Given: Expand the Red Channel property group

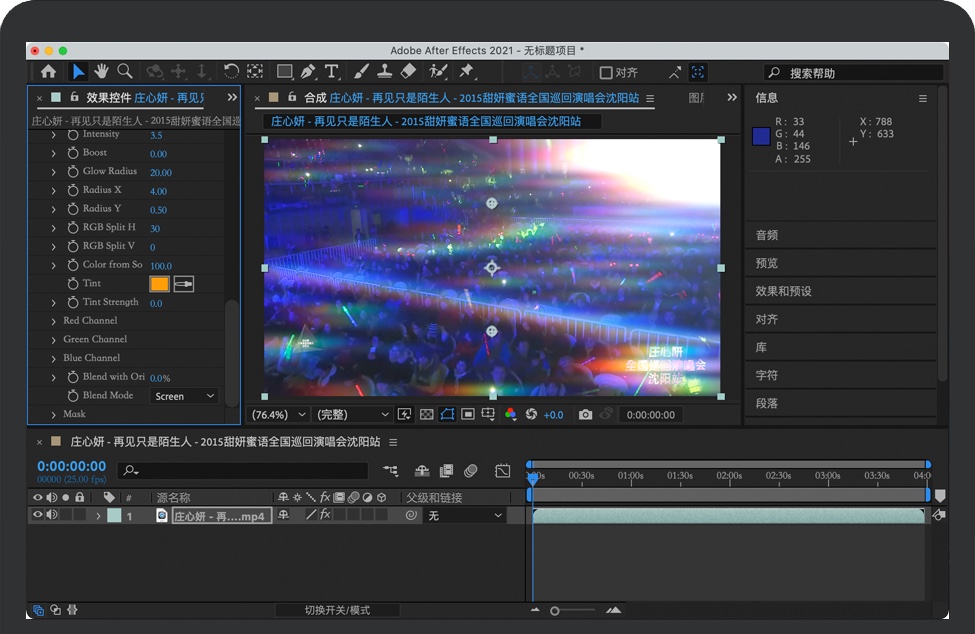Looking at the screenshot, I should 54,321.
